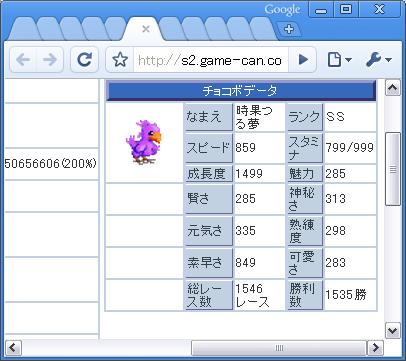Click the Go arrow beside the address bar
The image size is (406, 361).
tap(303, 60)
